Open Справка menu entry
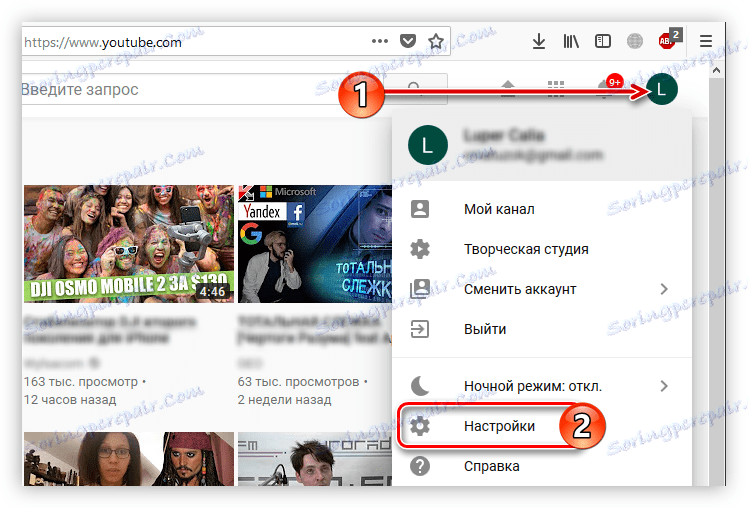This screenshot has height=508, width=748. point(542,466)
